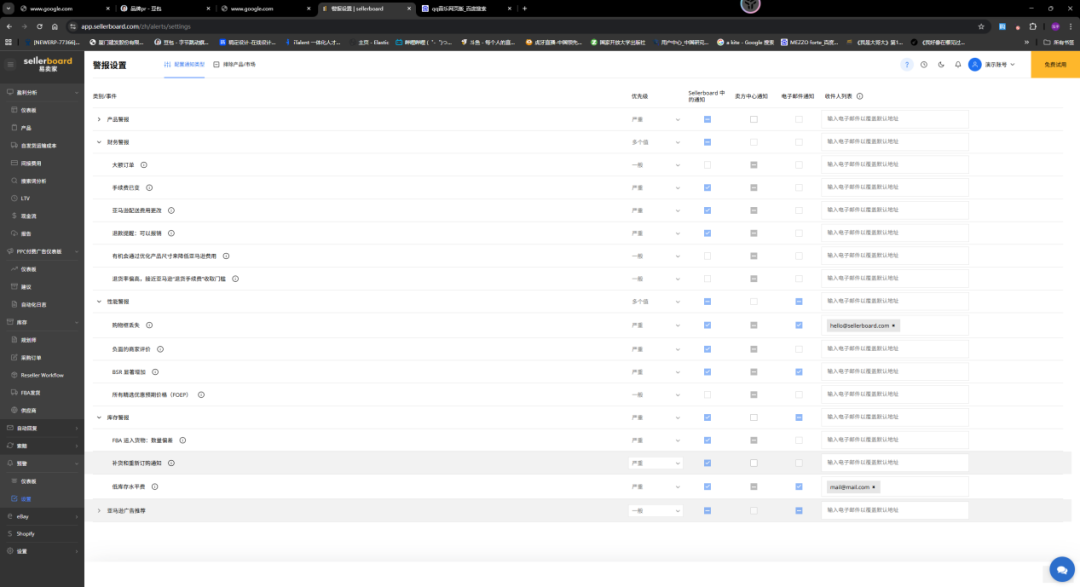Click the browser address bar
The image size is (1080, 587).
523,27
